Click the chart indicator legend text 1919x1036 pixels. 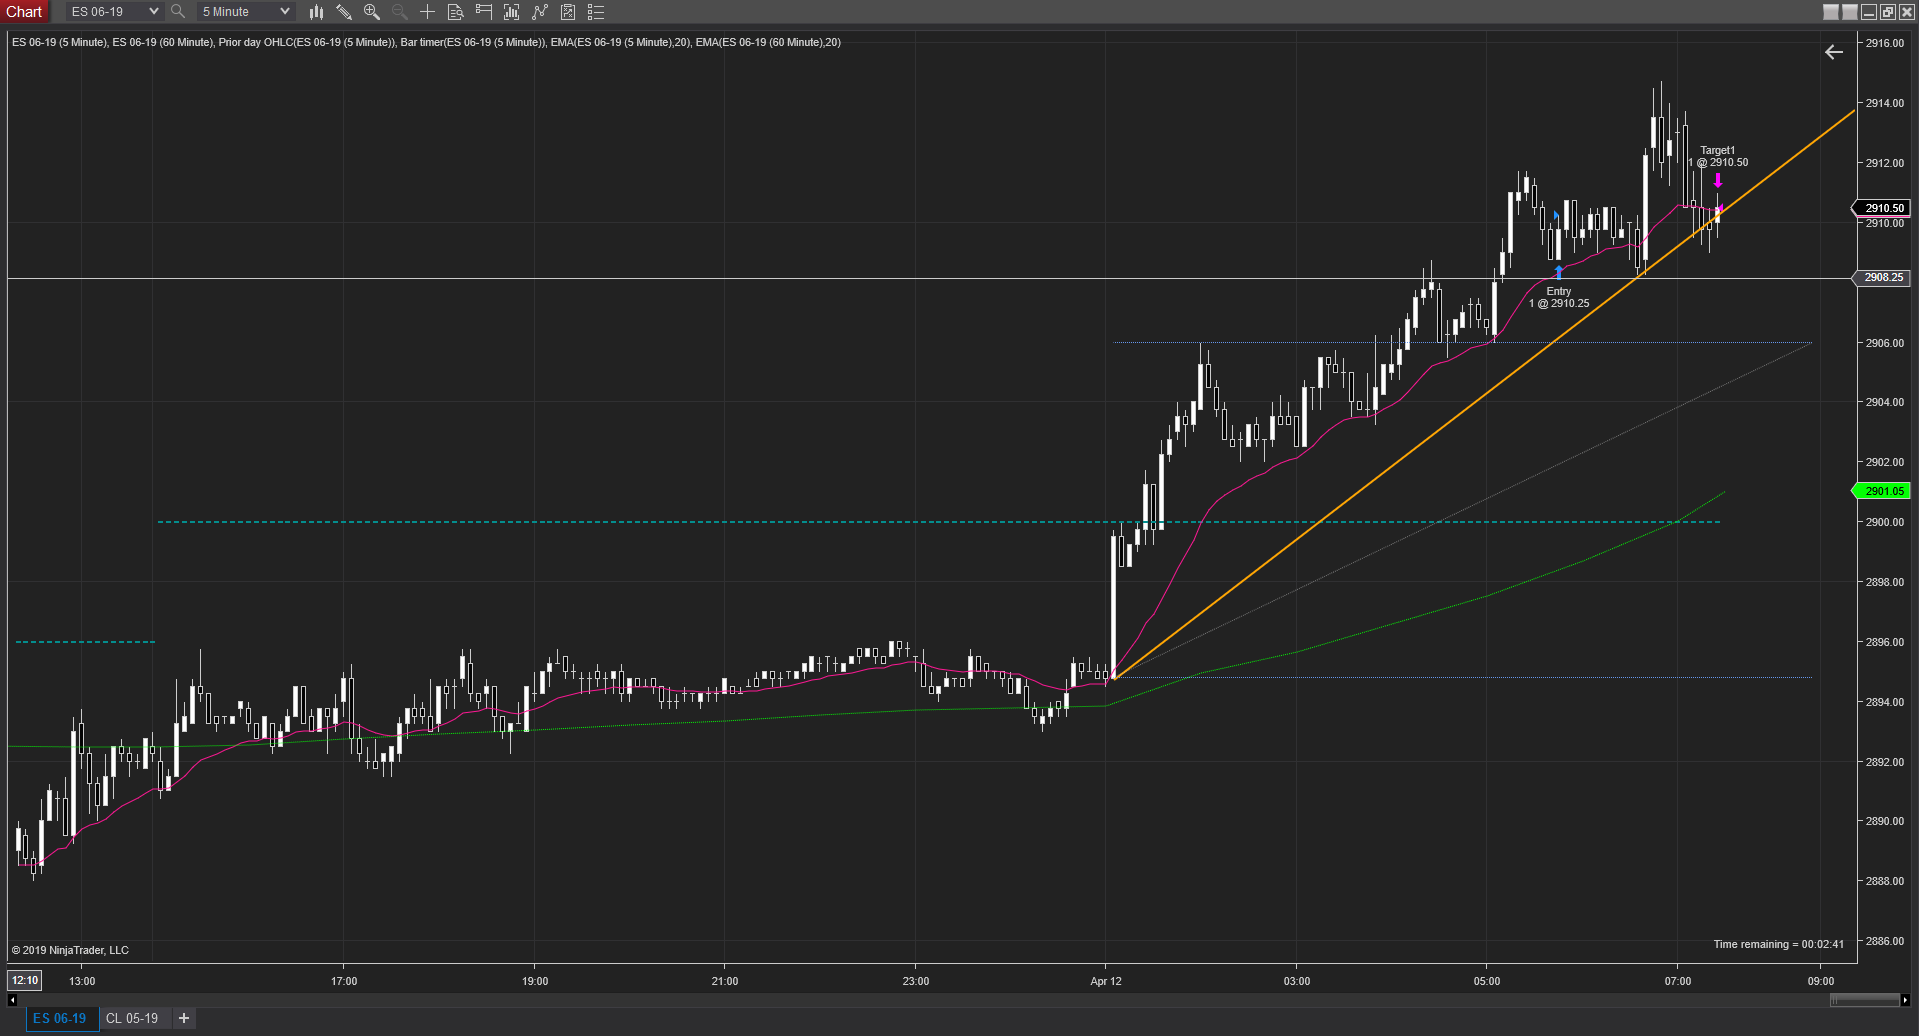(426, 42)
